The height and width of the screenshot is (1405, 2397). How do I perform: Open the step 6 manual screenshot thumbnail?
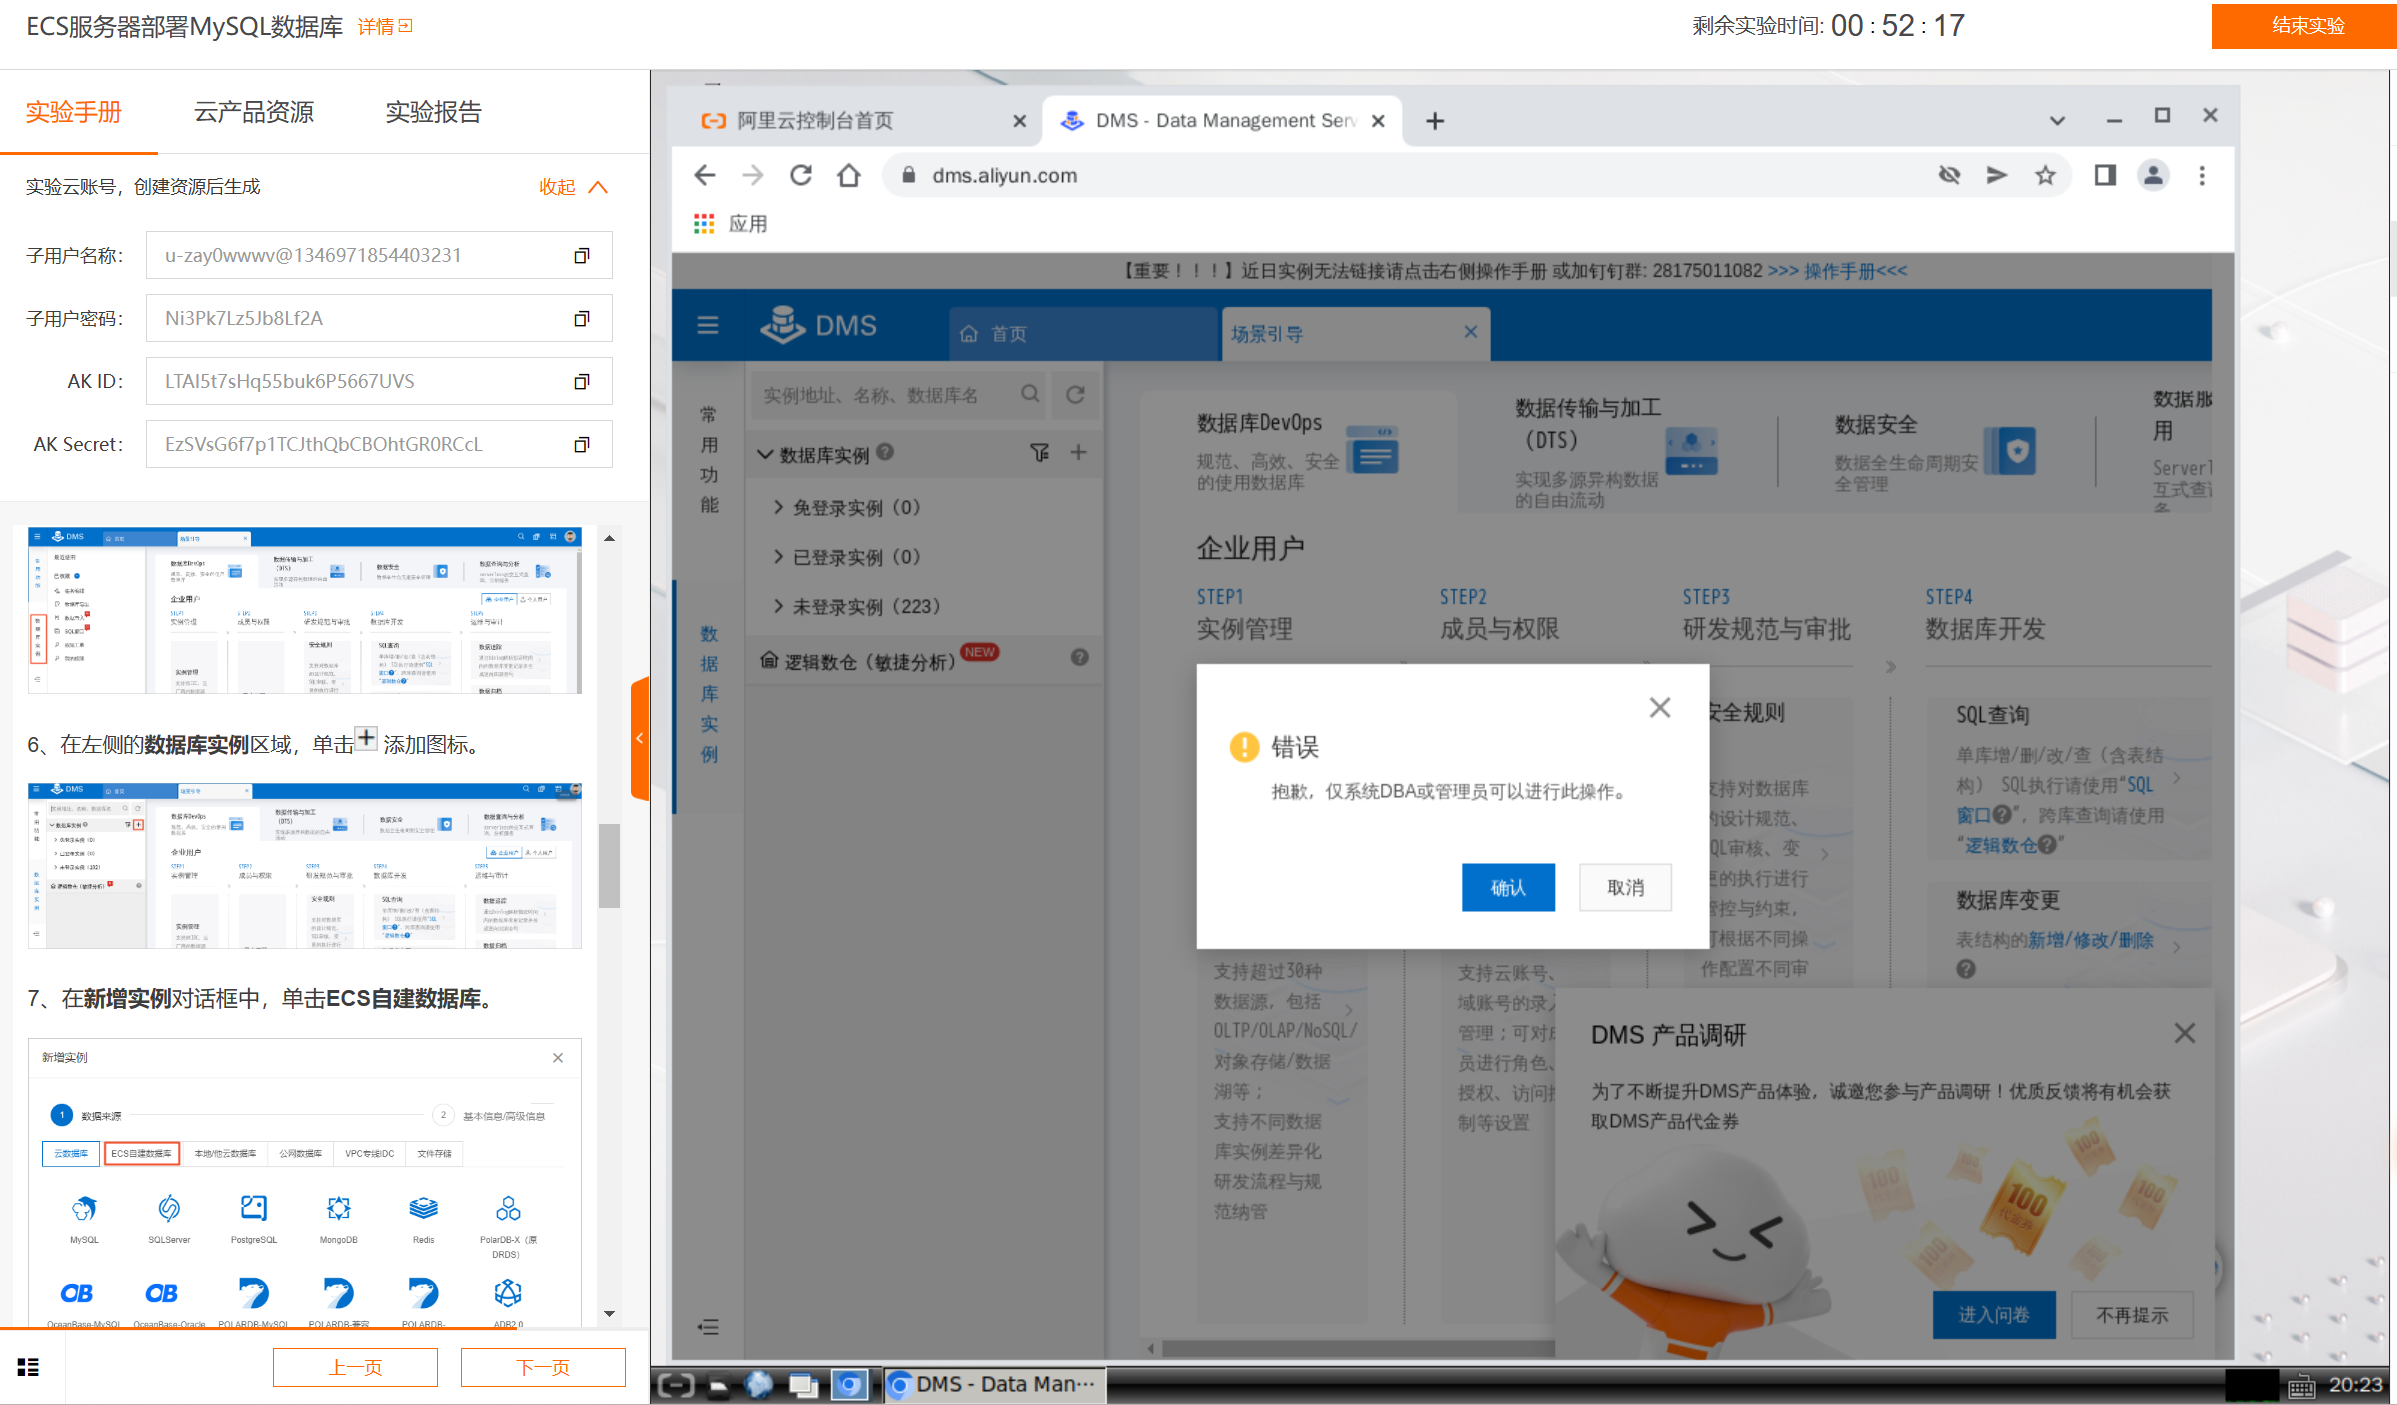coord(304,866)
